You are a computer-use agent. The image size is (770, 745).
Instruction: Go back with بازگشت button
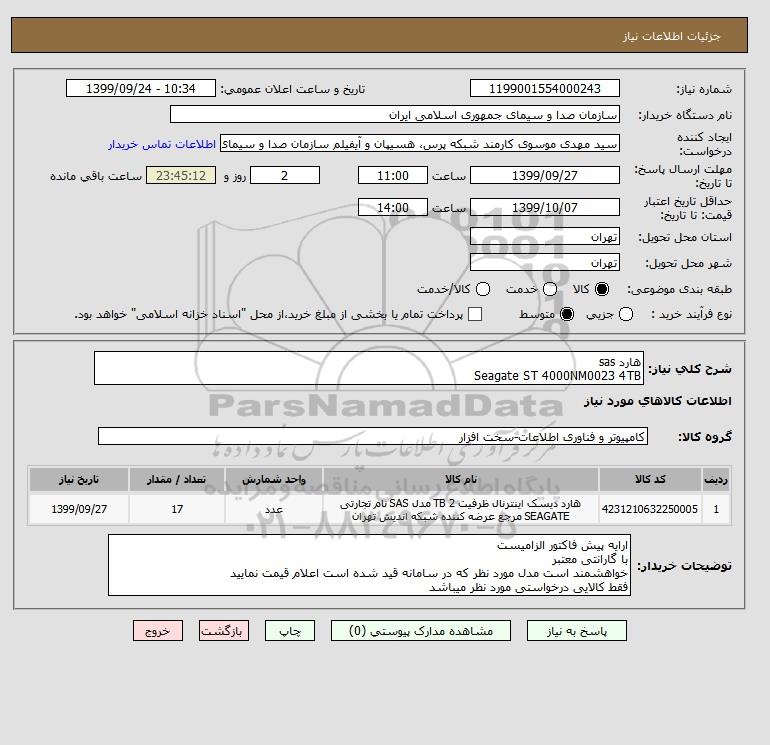click(x=224, y=631)
